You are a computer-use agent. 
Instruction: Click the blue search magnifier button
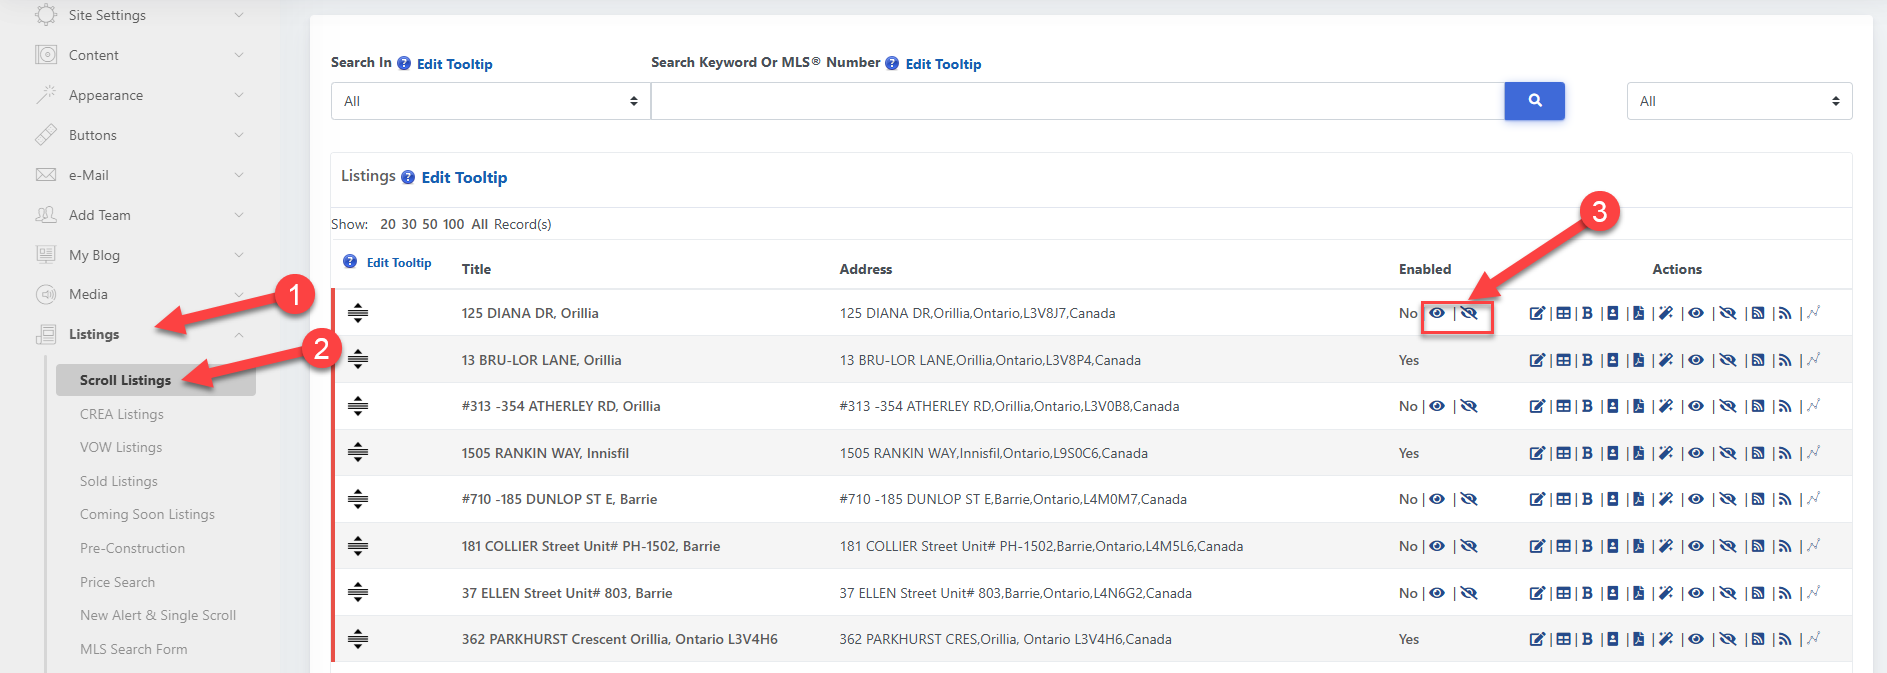click(x=1534, y=101)
